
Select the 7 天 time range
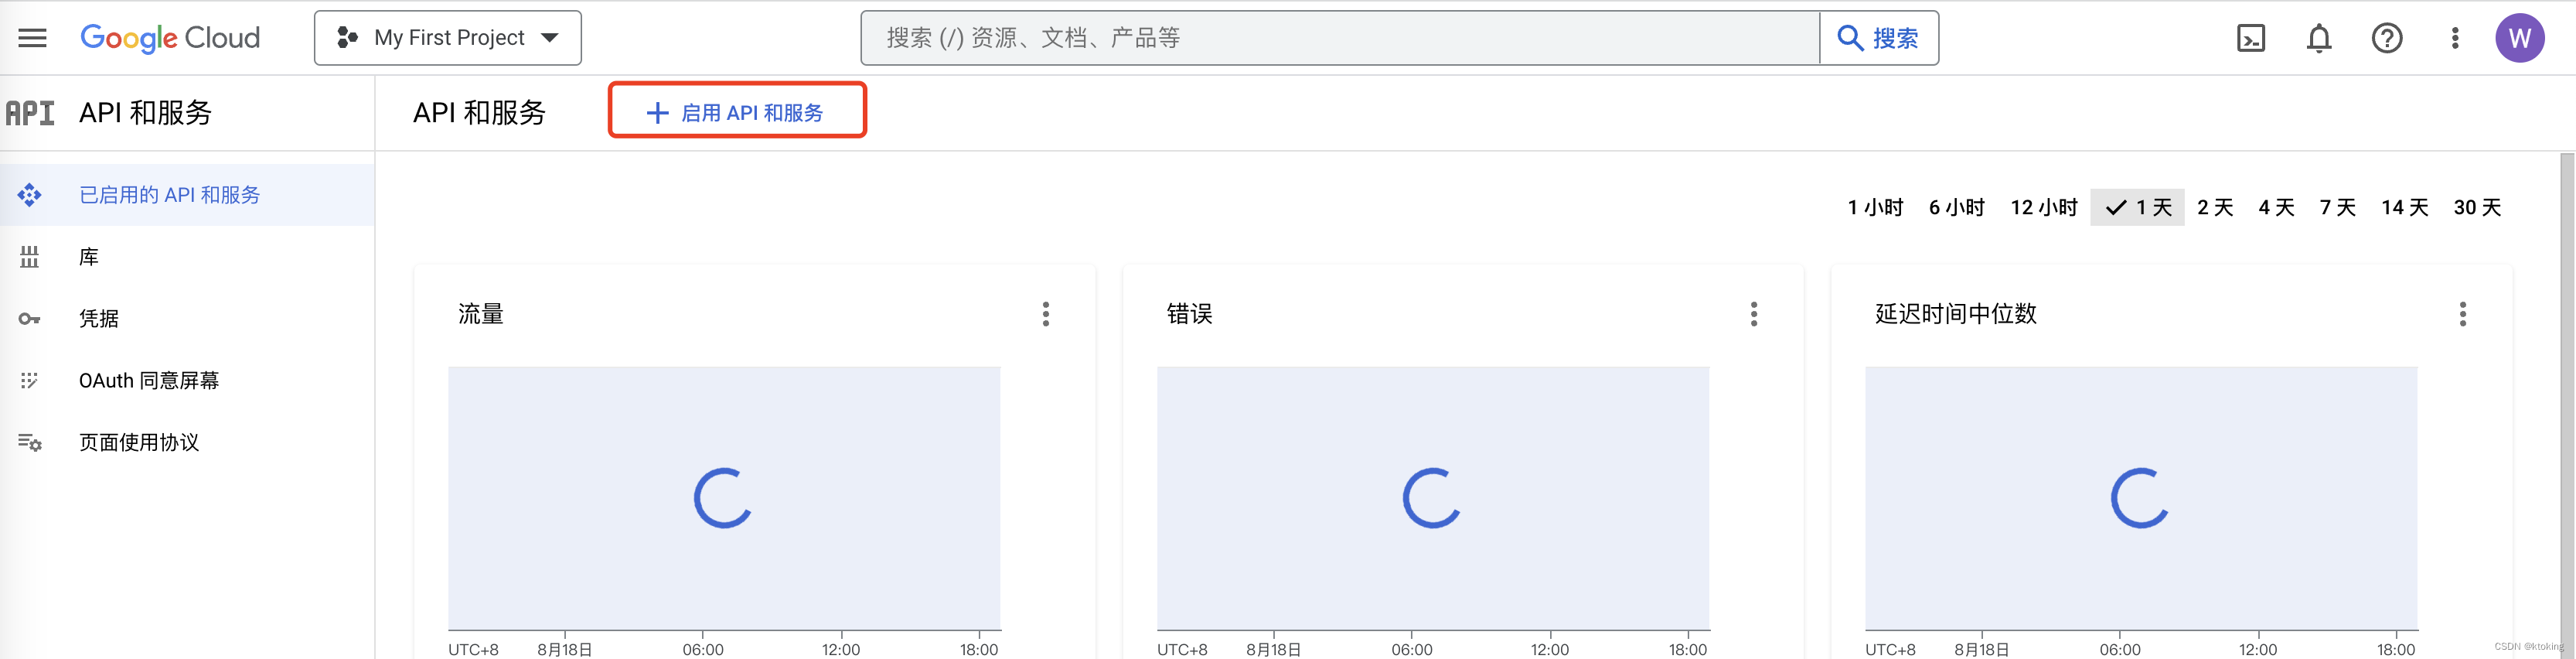[2338, 207]
